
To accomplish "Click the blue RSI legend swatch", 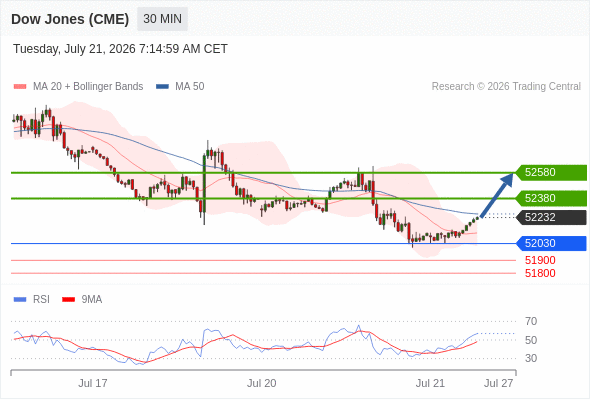I will tap(20, 300).
